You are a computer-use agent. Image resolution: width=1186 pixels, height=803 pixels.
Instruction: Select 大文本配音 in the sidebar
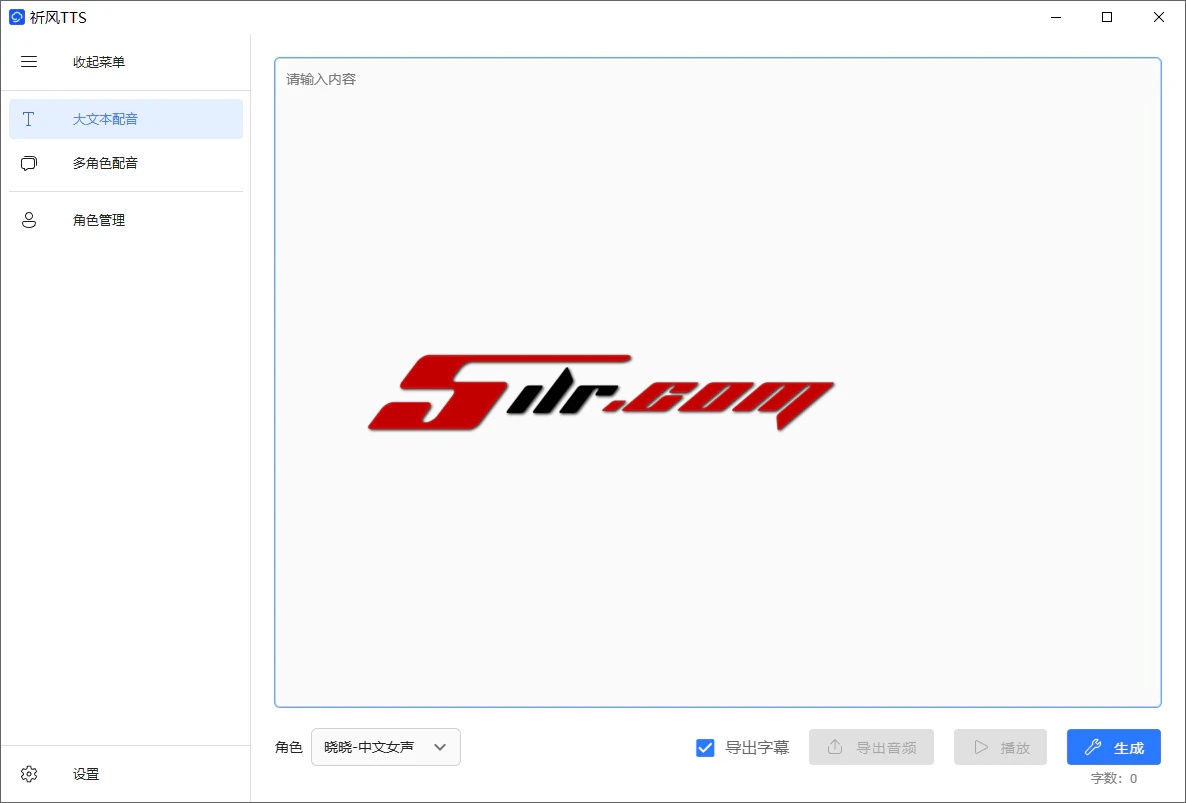pos(126,119)
